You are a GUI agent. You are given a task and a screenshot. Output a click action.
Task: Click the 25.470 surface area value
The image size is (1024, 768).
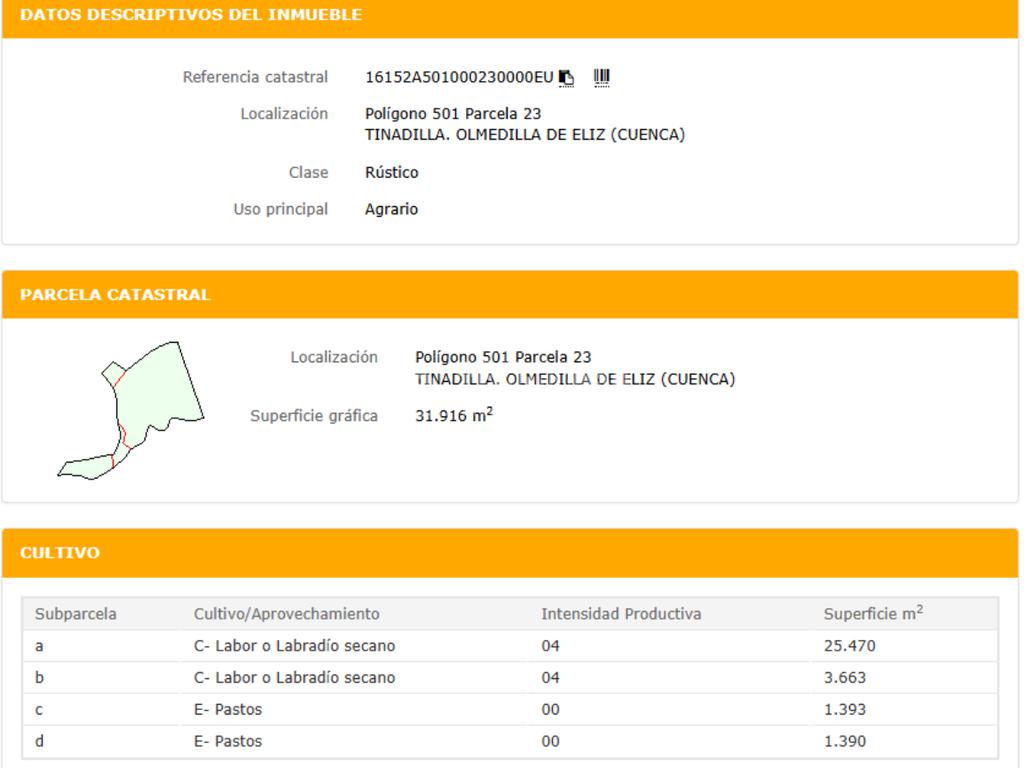click(x=849, y=646)
